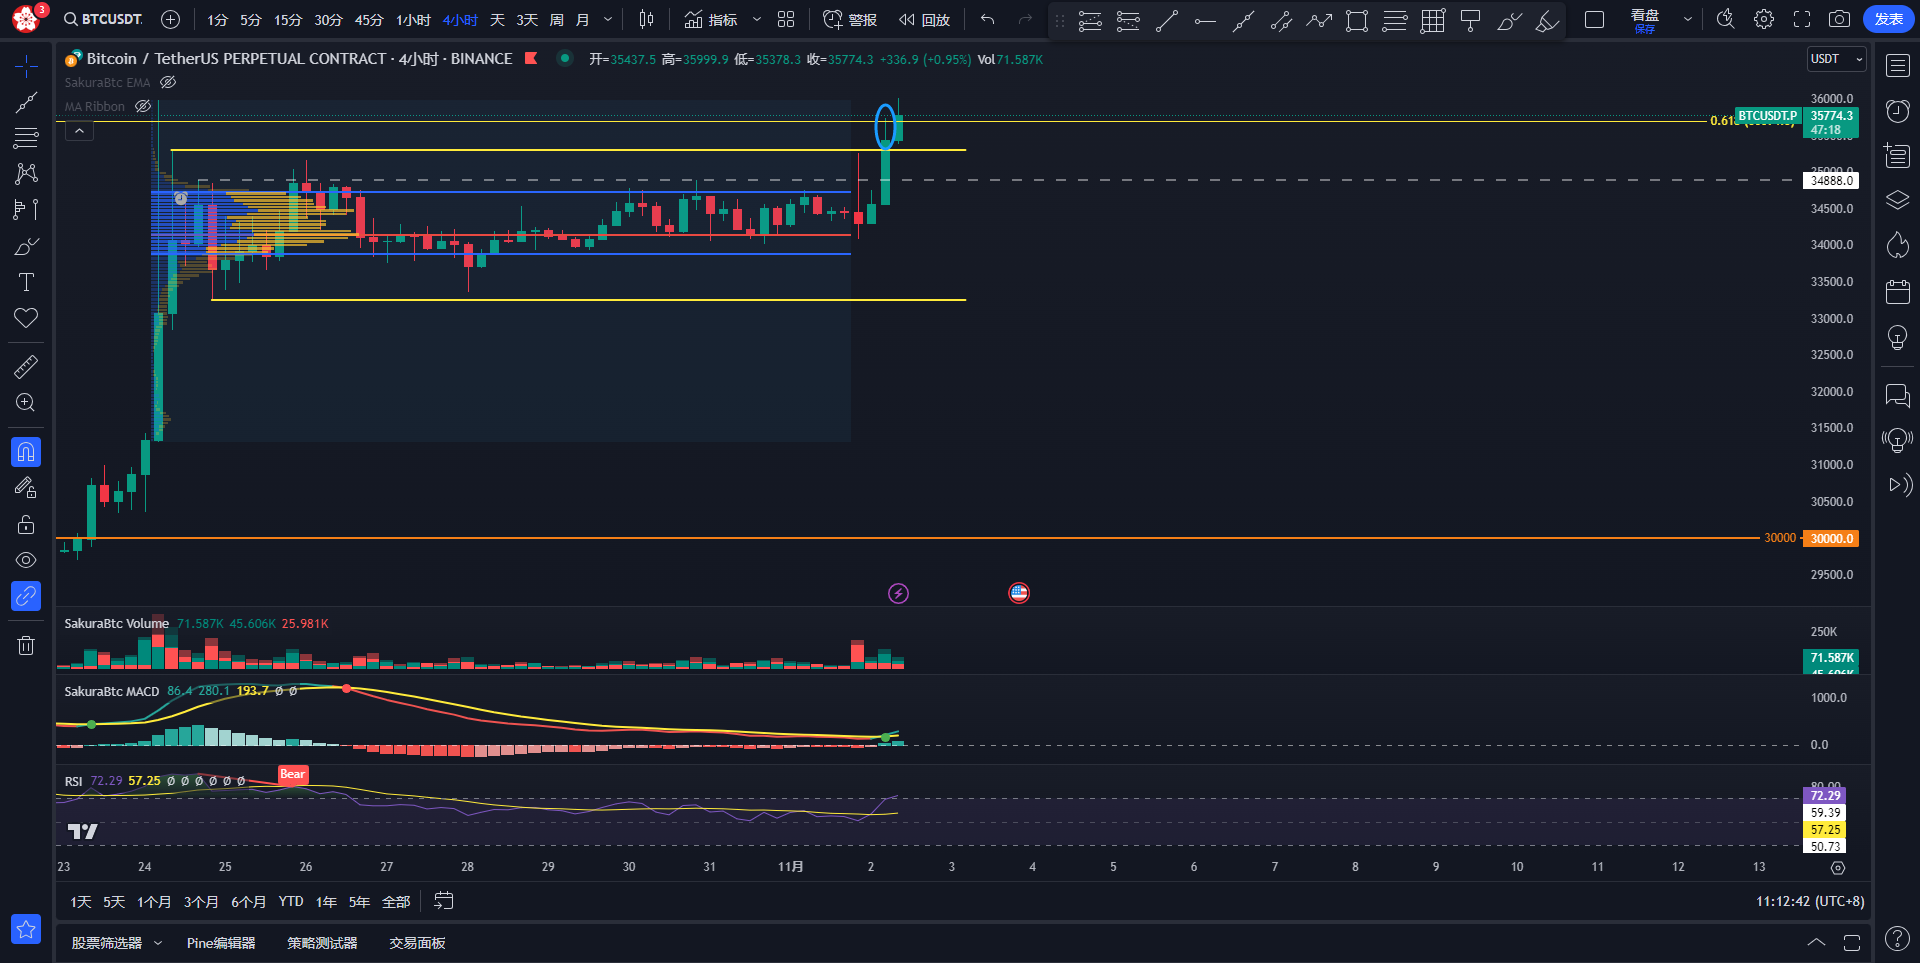Click the layout square icon
This screenshot has height=963, width=1920.
(1595, 20)
